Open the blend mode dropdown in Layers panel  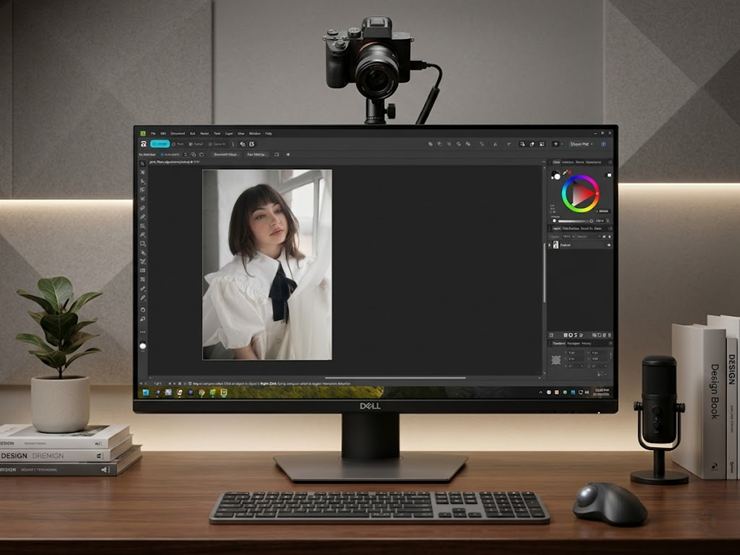(x=583, y=236)
